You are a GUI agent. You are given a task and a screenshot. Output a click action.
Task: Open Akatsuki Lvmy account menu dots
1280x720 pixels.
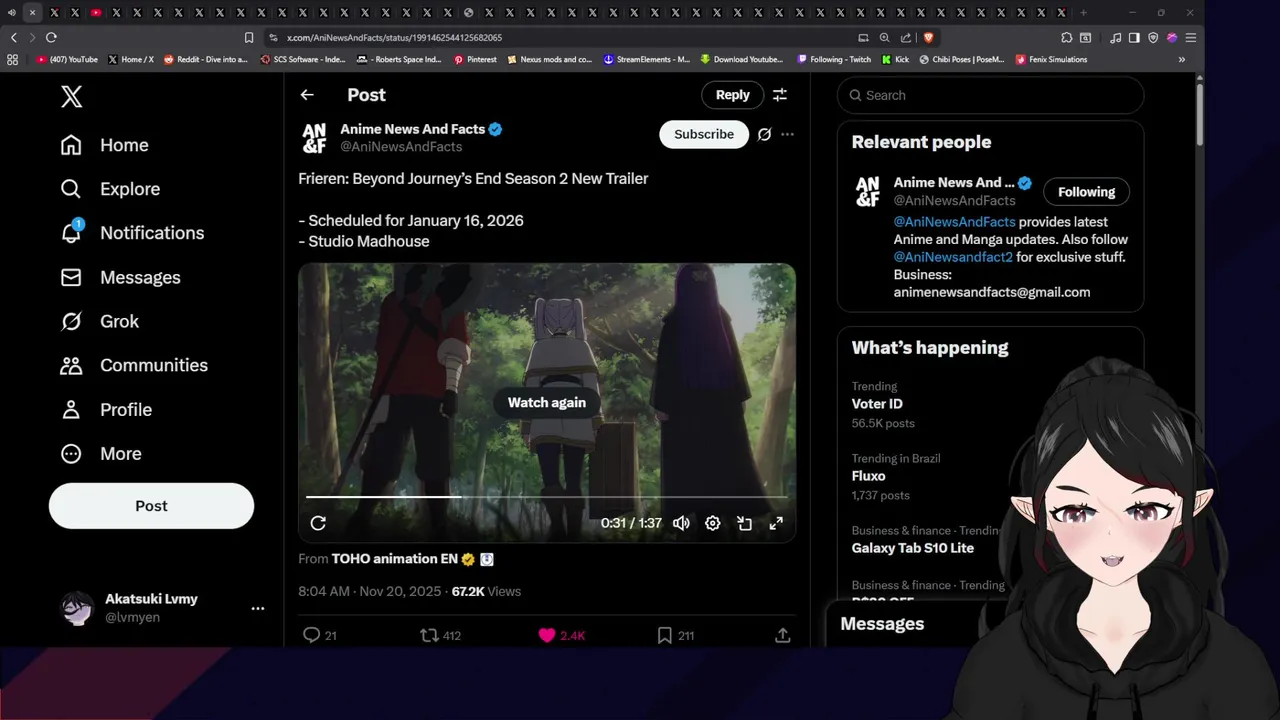tap(258, 608)
